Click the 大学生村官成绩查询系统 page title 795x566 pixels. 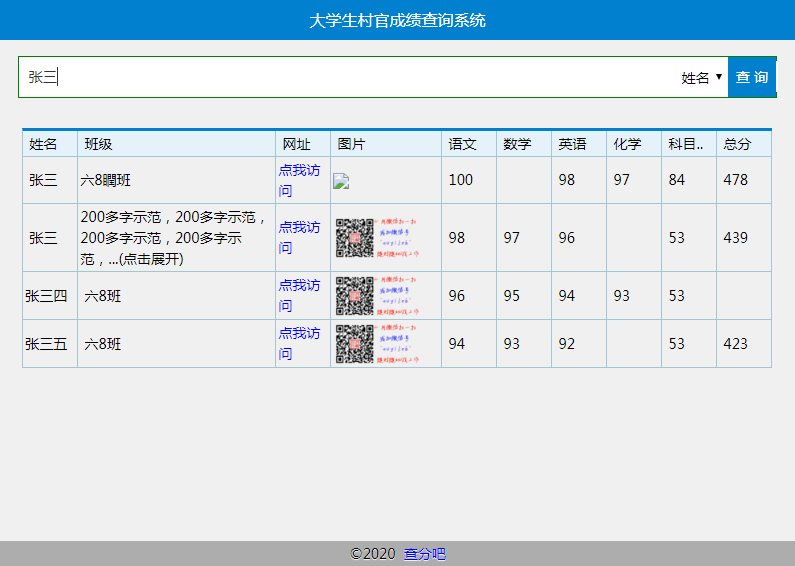[397, 20]
